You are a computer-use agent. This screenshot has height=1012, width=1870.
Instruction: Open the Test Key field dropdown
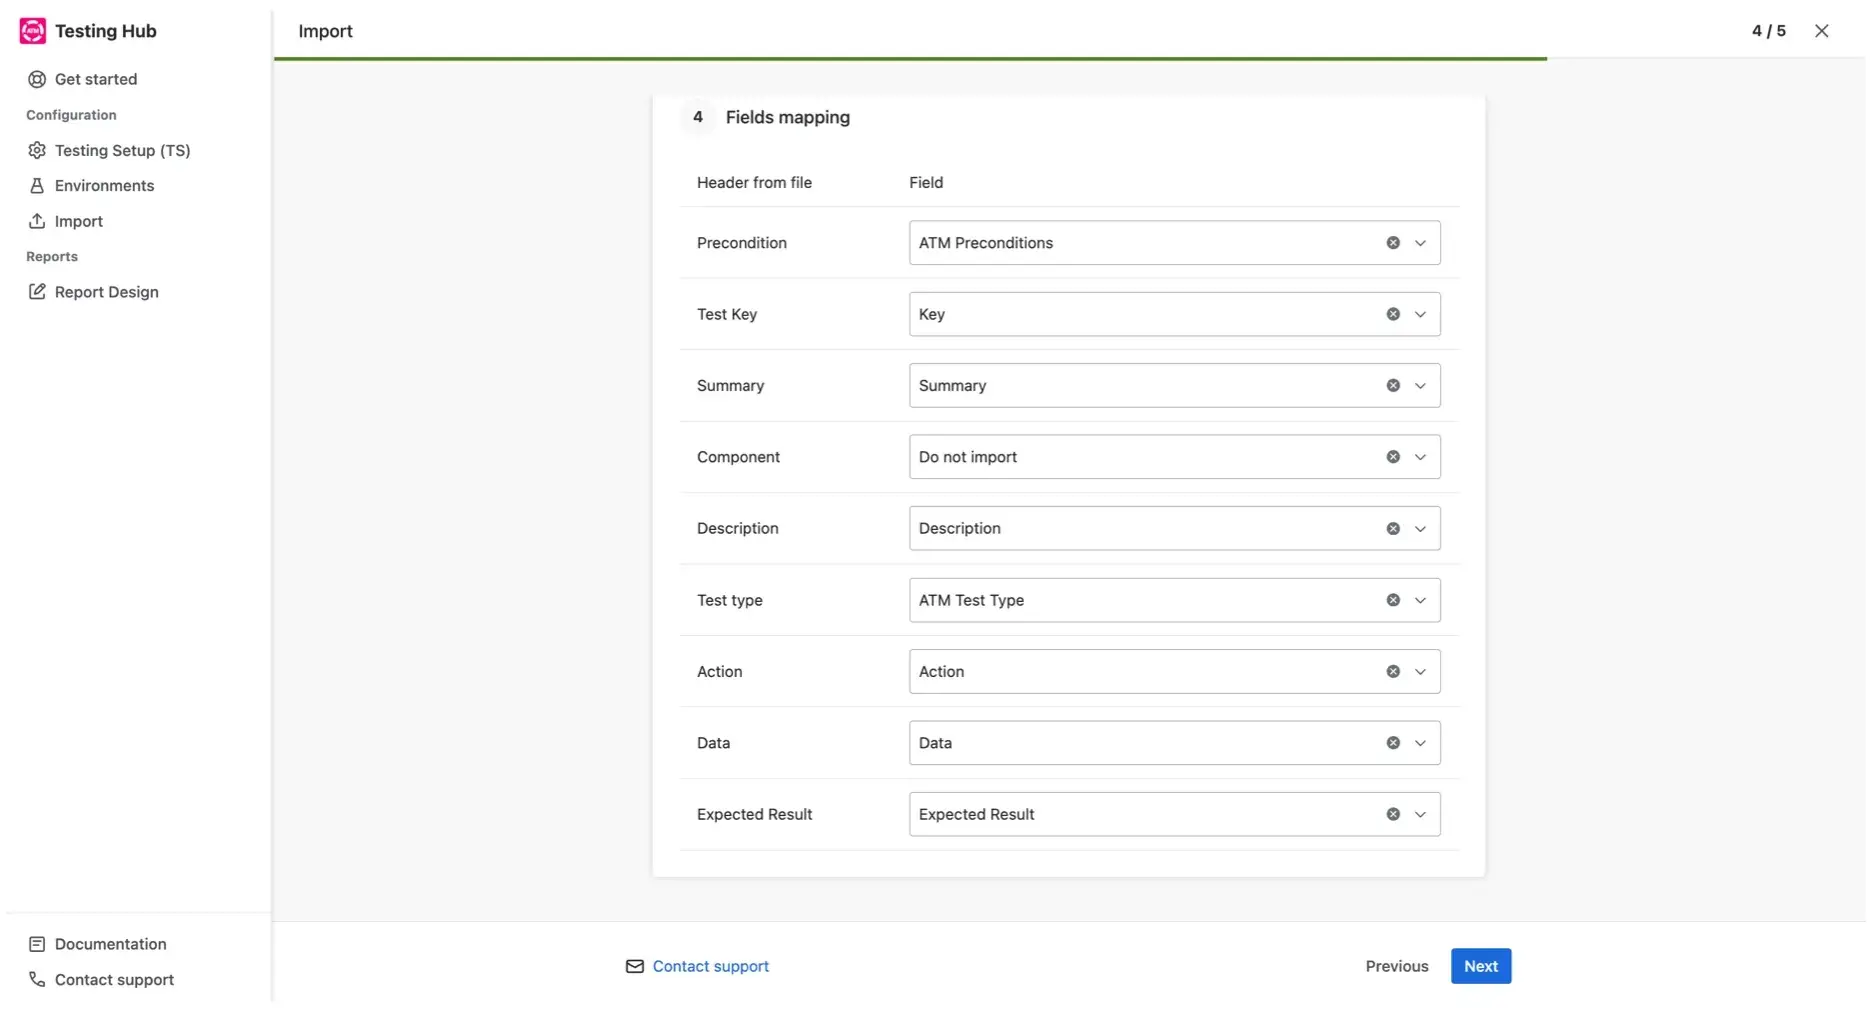click(1419, 314)
